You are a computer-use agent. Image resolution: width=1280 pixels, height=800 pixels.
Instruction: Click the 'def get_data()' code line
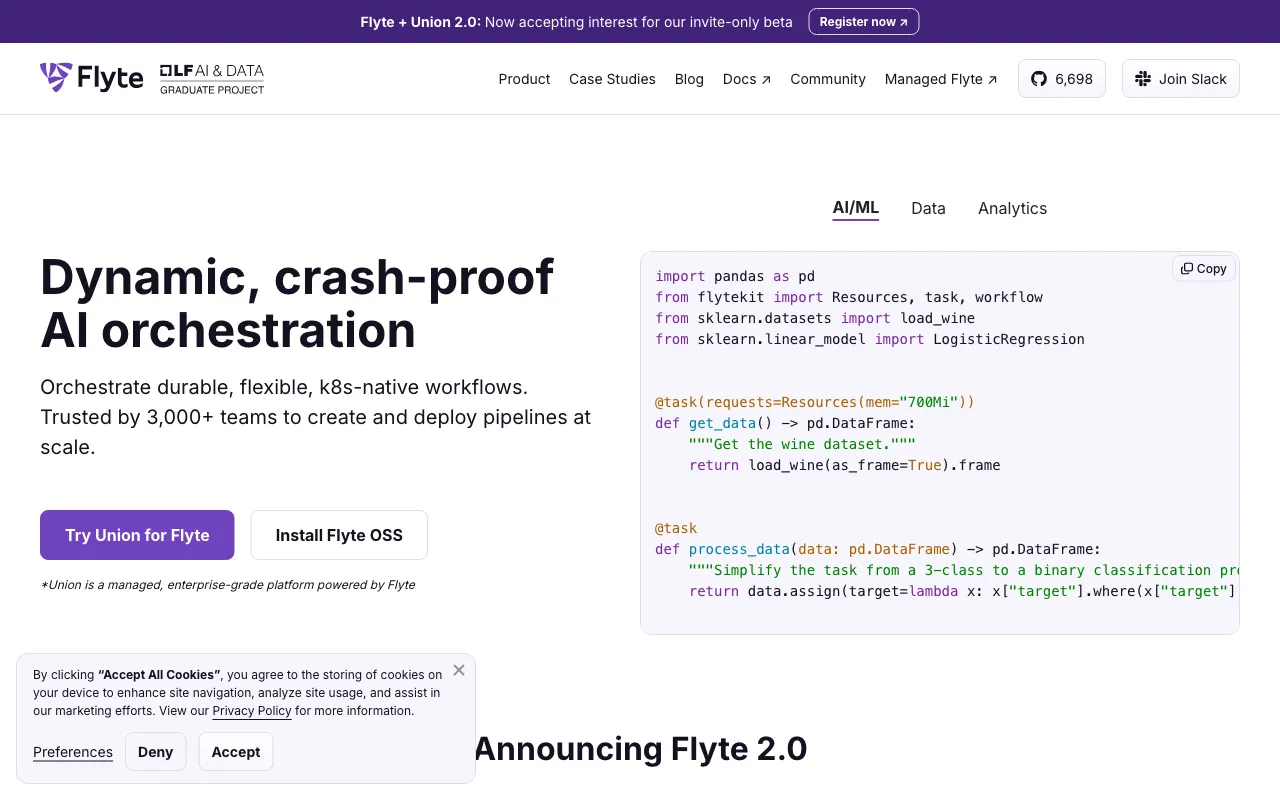tap(785, 423)
